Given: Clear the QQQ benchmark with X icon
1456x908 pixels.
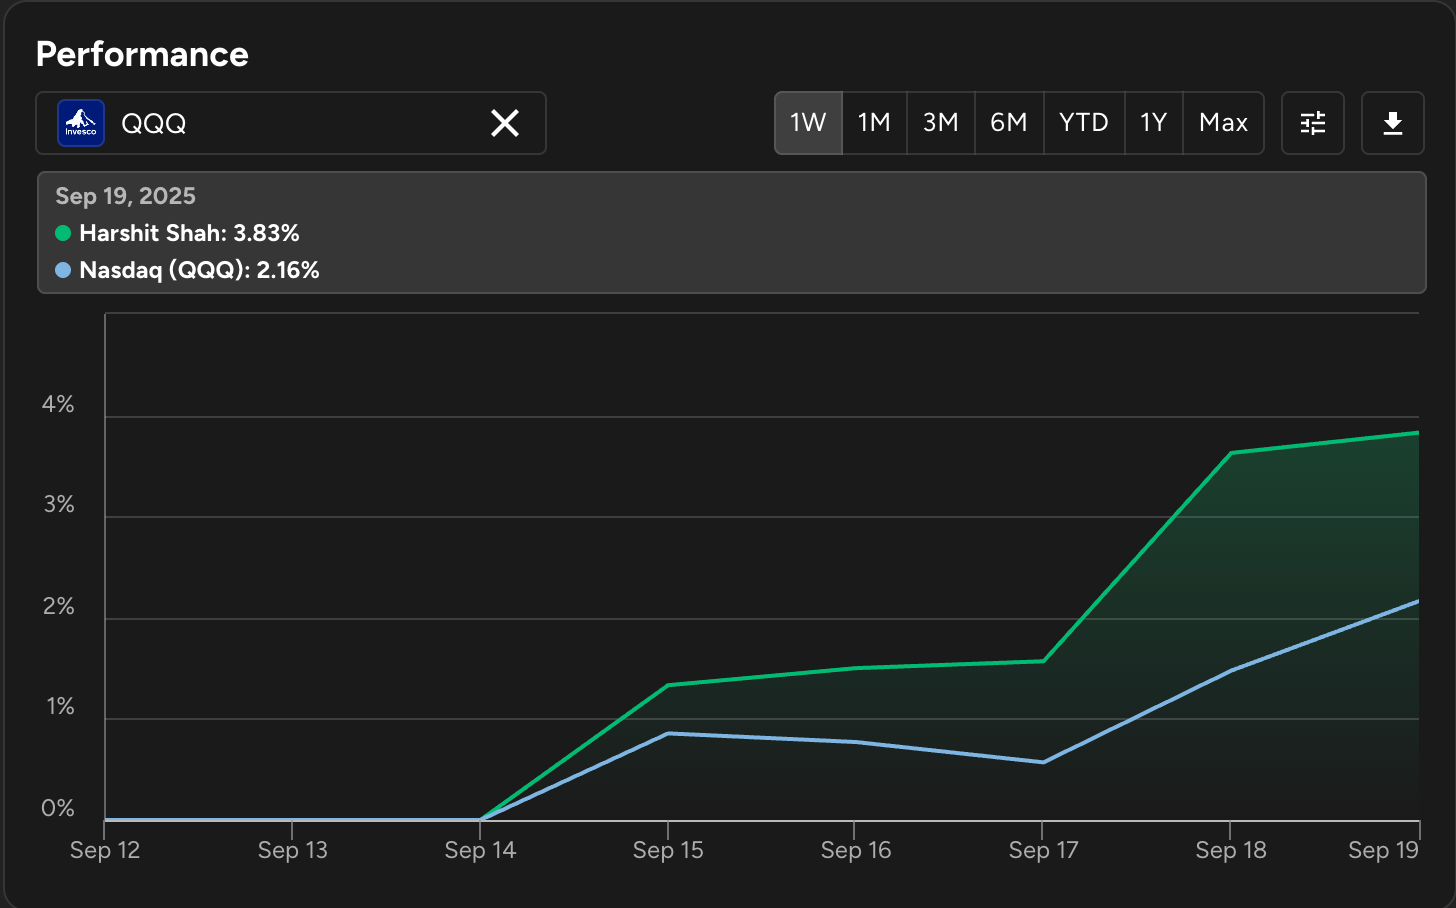Looking at the screenshot, I should pos(505,123).
